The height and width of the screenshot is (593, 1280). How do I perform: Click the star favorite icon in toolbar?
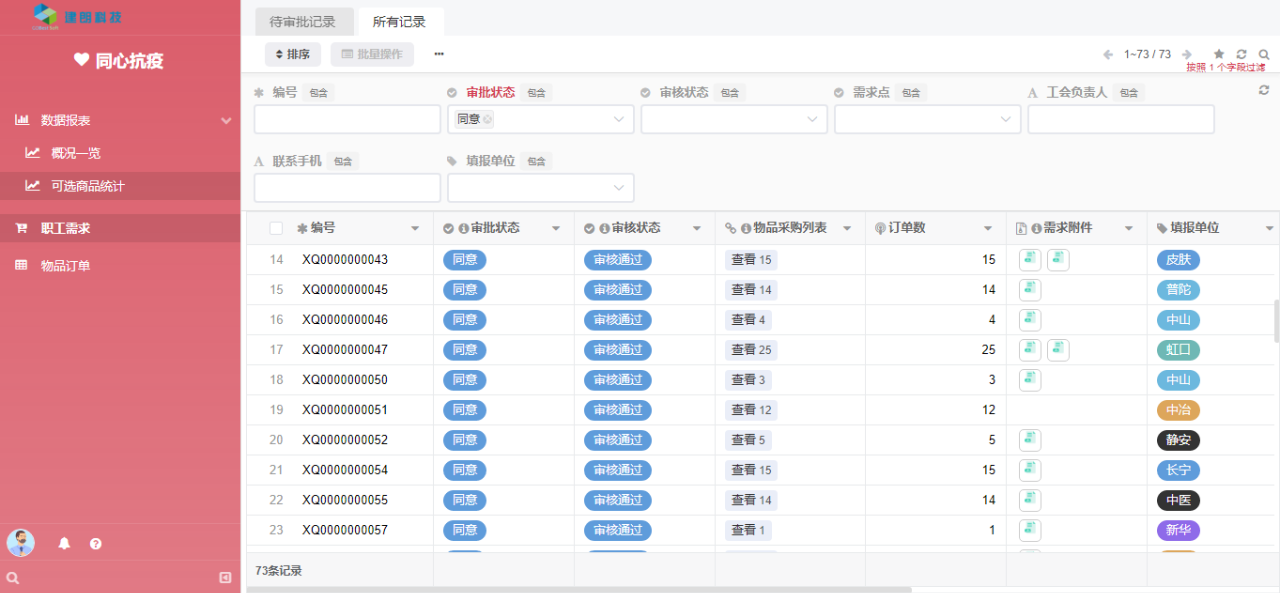point(1218,54)
